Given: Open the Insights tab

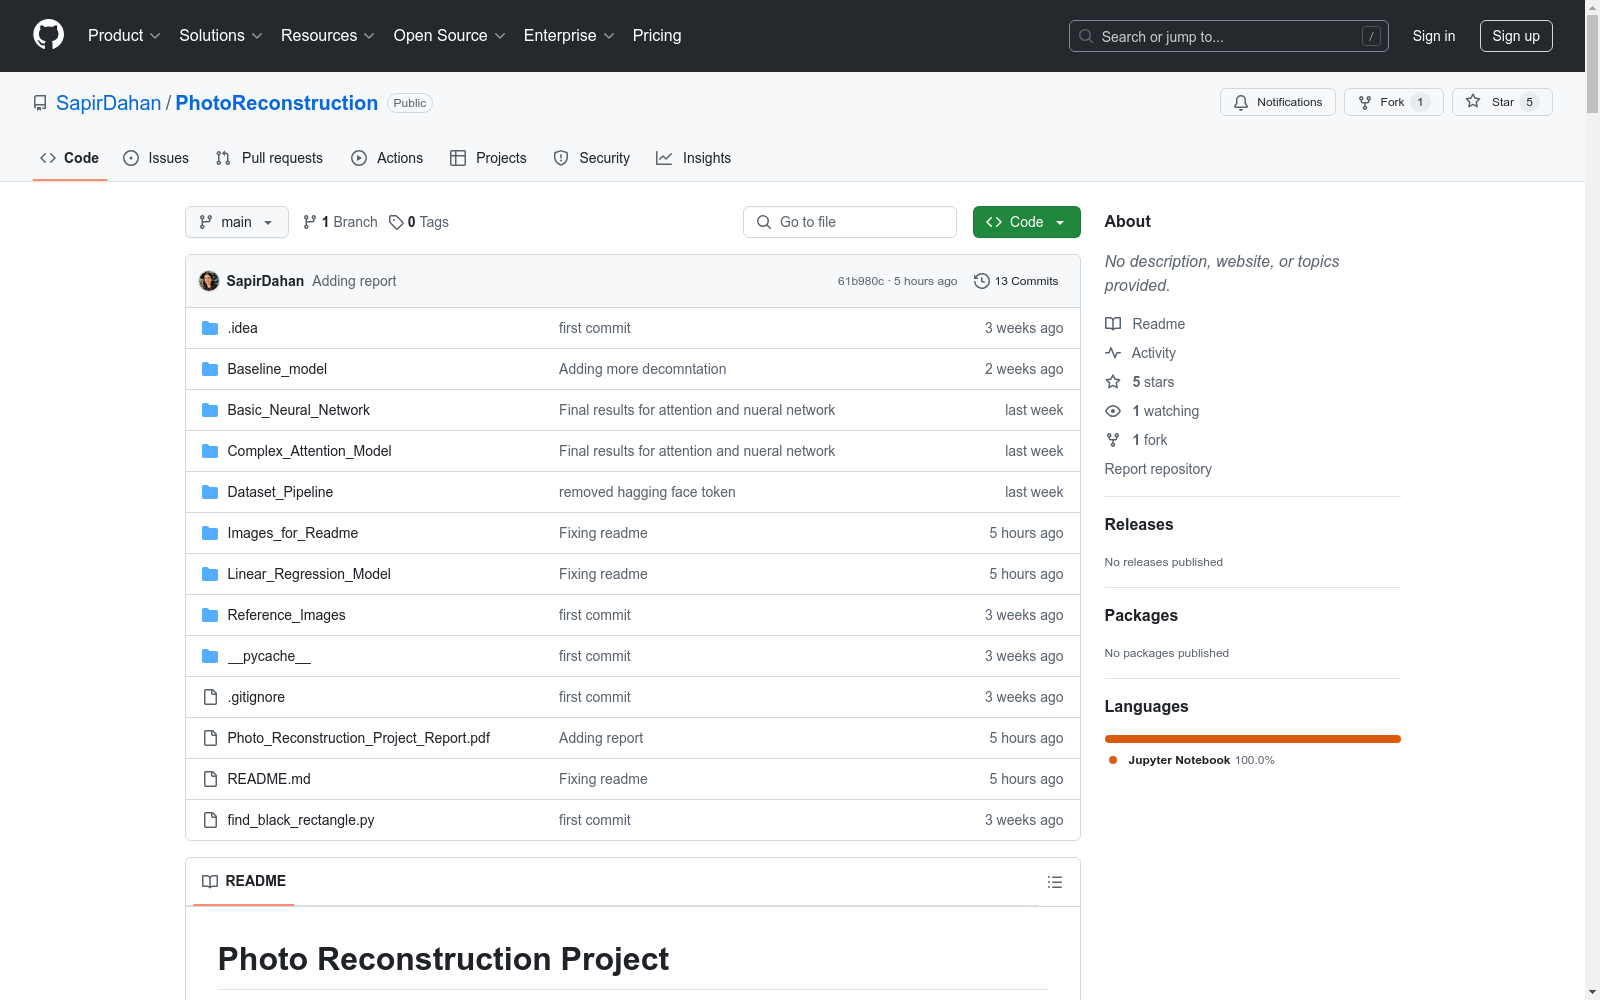Looking at the screenshot, I should coord(693,158).
